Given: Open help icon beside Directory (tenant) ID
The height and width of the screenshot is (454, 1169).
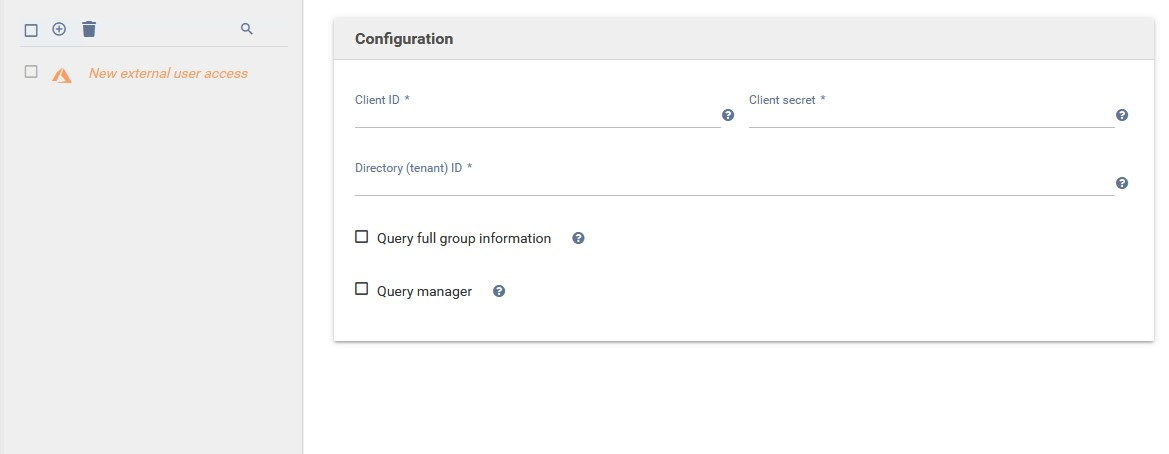Looking at the screenshot, I should click(x=1122, y=184).
